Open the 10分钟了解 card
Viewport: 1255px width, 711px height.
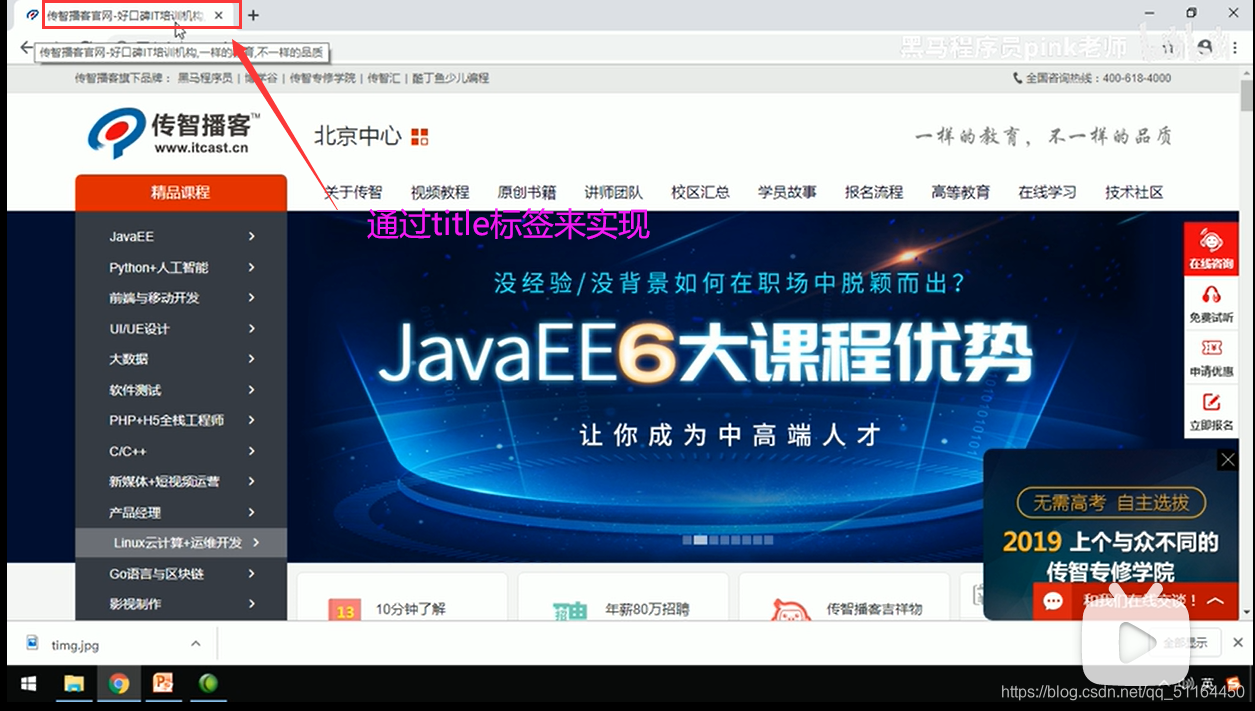[x=402, y=596]
